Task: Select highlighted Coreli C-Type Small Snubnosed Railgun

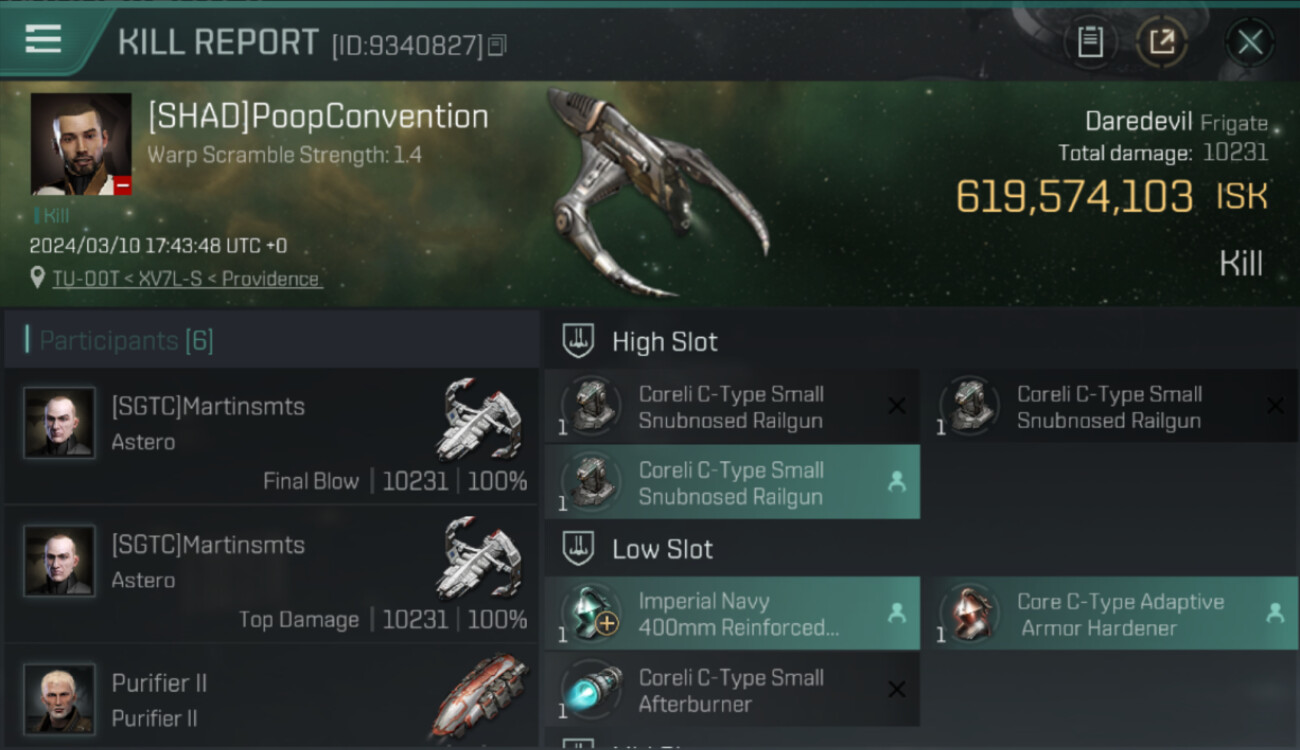Action: point(732,483)
